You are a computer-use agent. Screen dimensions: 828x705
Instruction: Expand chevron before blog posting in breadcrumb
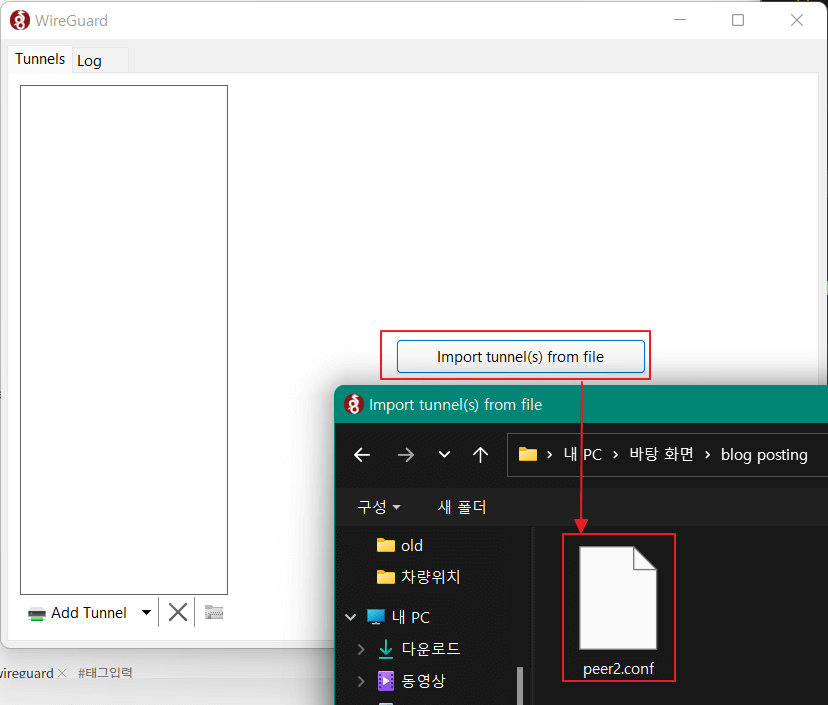[708, 455]
